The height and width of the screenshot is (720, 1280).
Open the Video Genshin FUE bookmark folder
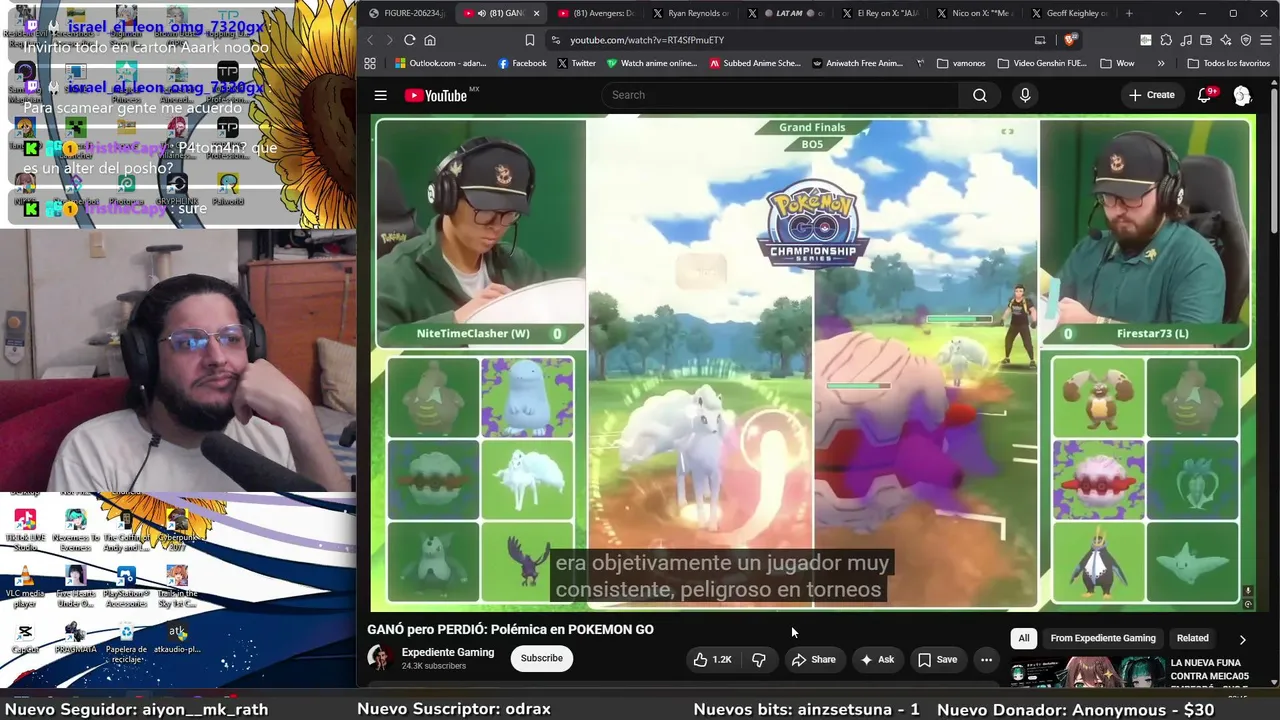(x=1042, y=63)
